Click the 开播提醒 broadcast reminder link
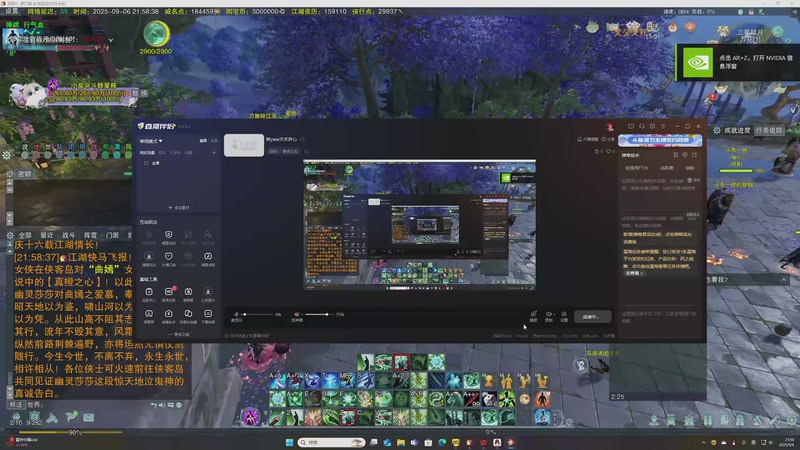The image size is (800, 450). 588,139
